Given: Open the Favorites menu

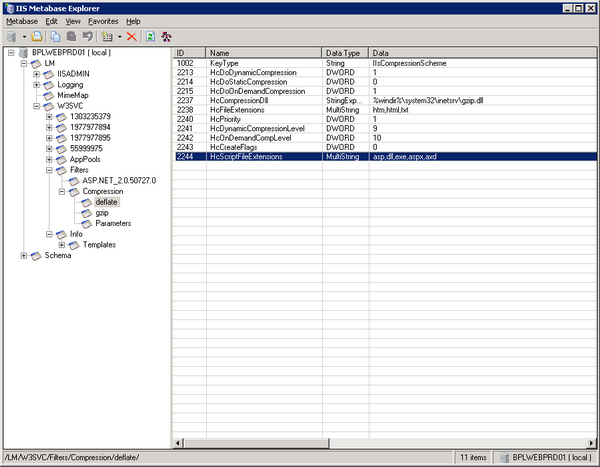Looking at the screenshot, I should click(102, 20).
